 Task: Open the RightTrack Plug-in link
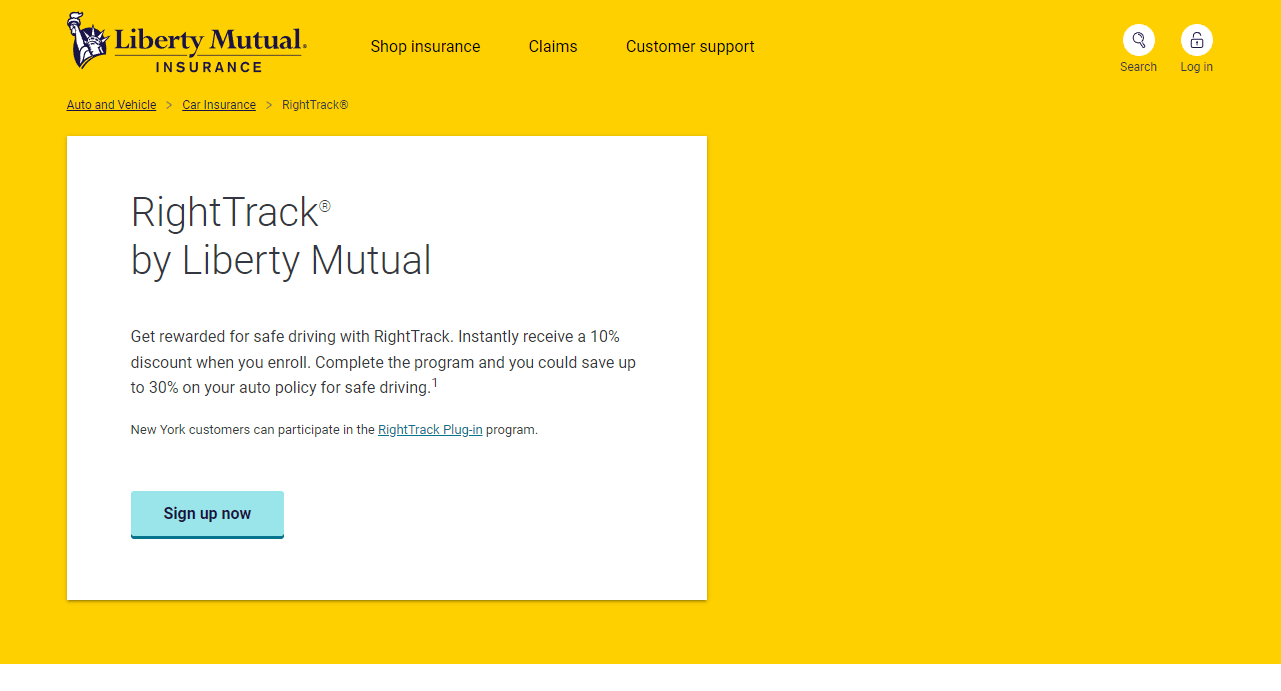click(x=430, y=430)
